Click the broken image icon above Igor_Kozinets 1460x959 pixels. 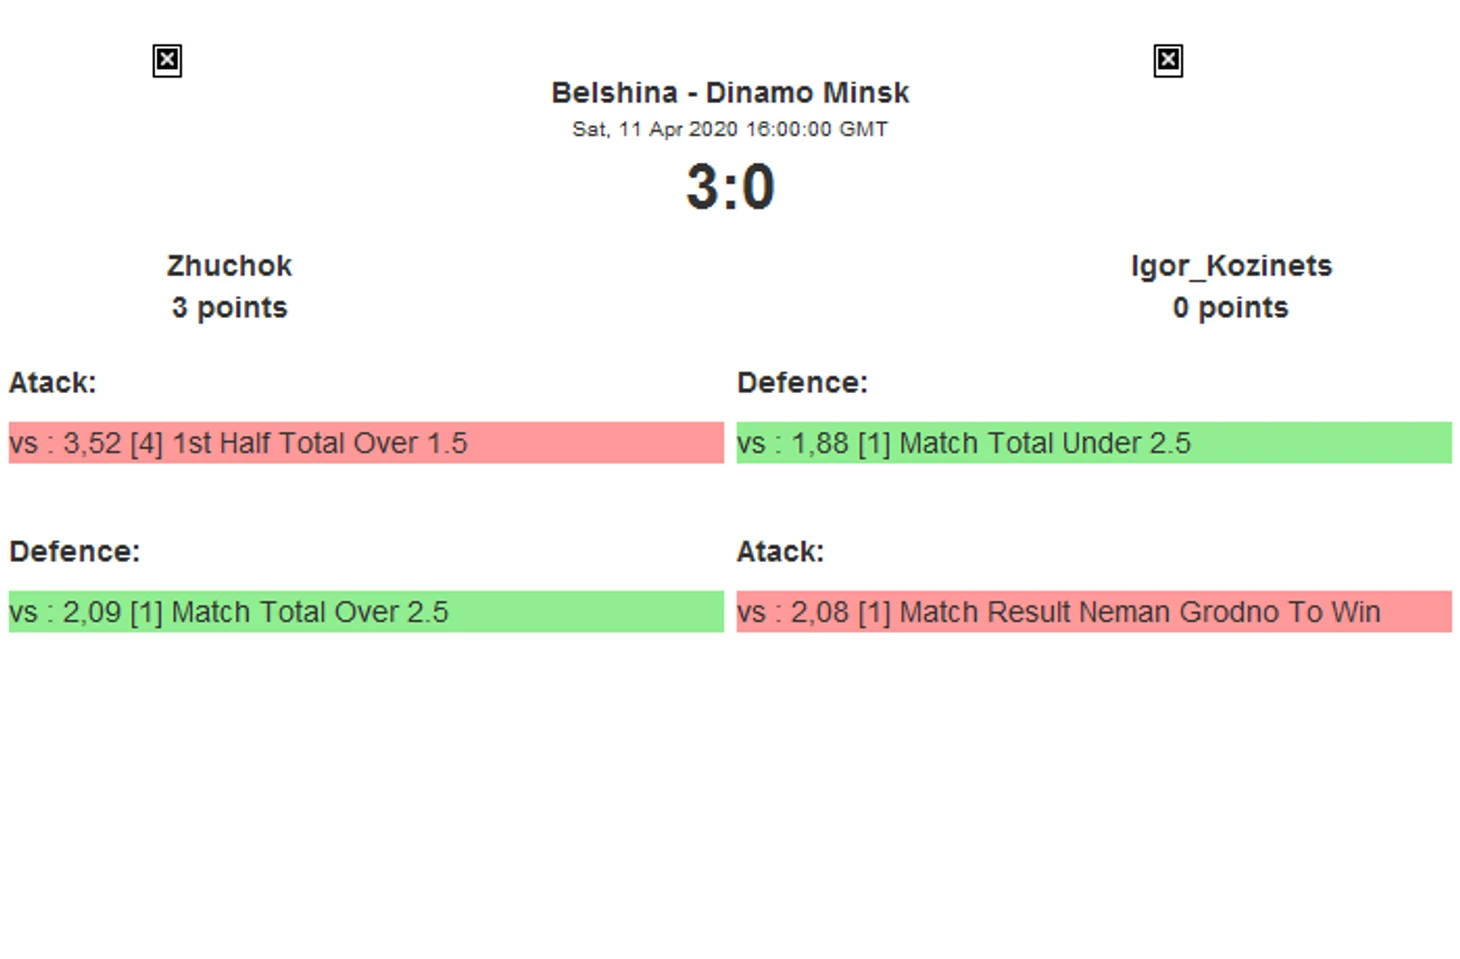tap(1168, 61)
